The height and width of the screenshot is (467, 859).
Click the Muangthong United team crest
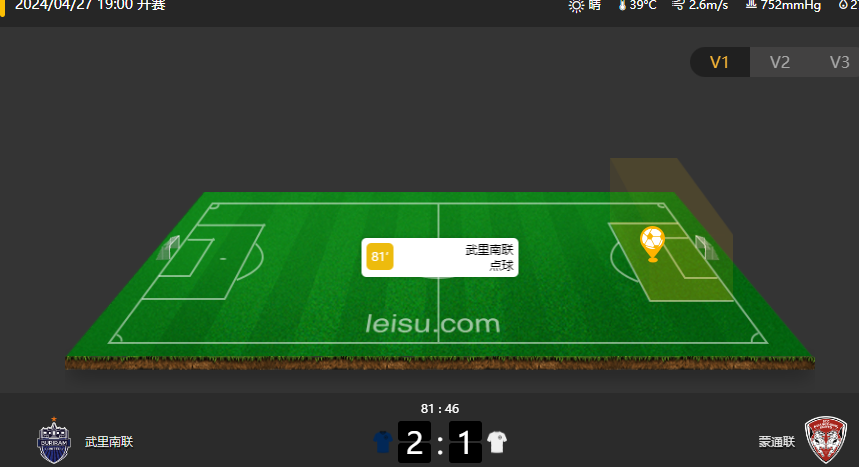[x=826, y=440]
